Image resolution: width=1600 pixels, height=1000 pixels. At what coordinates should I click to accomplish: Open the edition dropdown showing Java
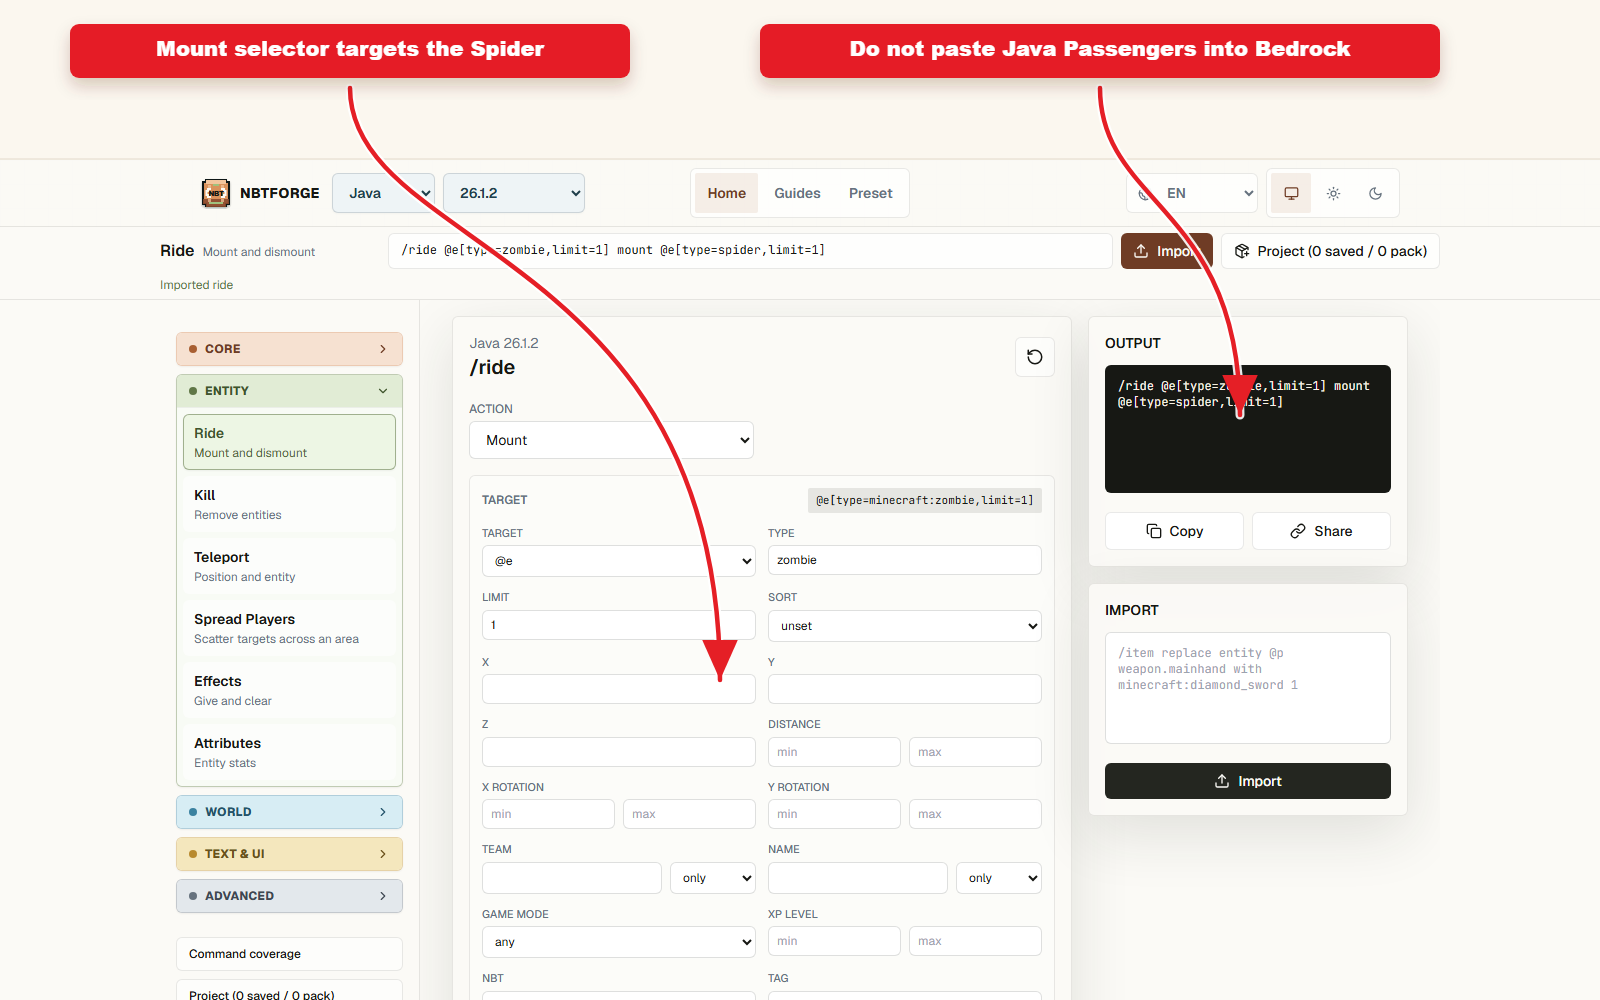click(383, 193)
